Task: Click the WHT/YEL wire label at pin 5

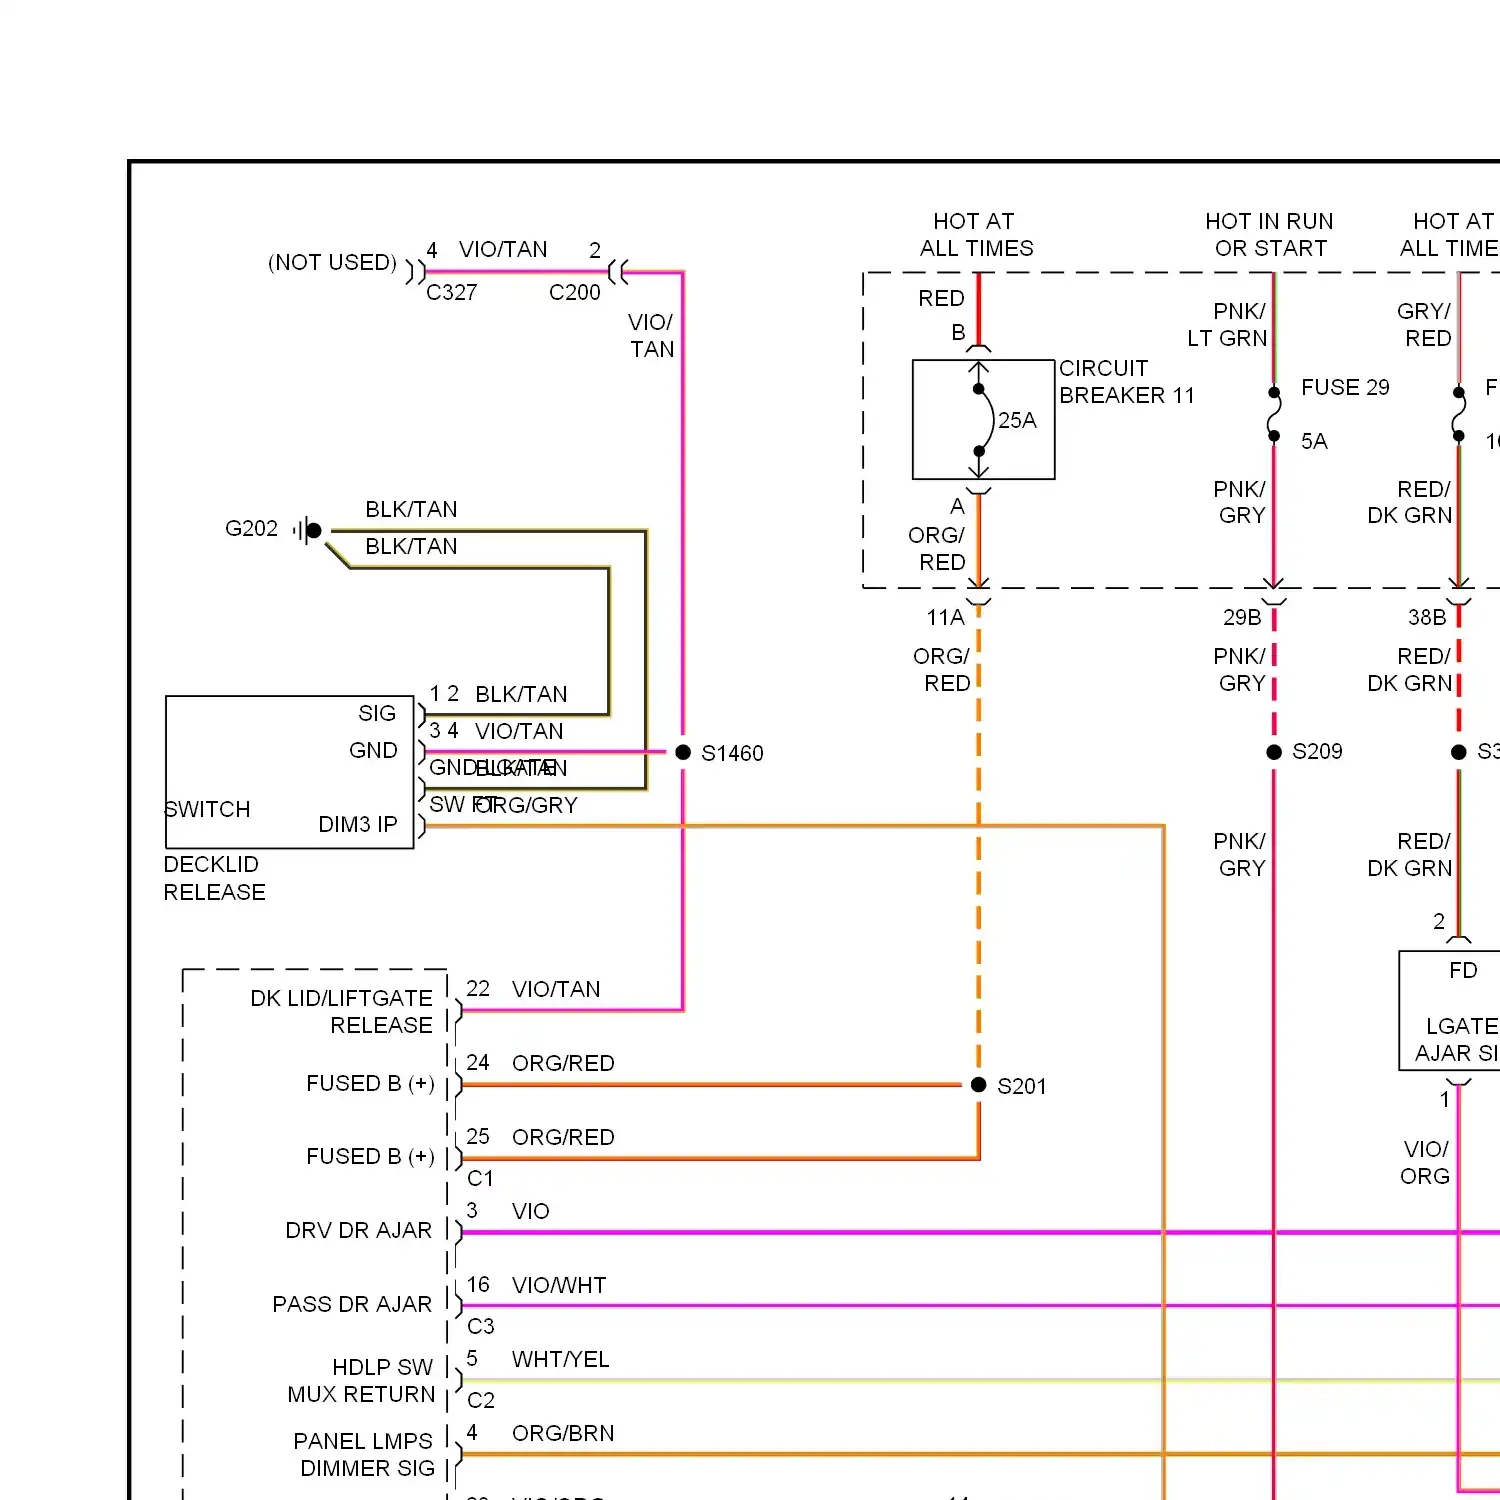Action: (560, 1359)
